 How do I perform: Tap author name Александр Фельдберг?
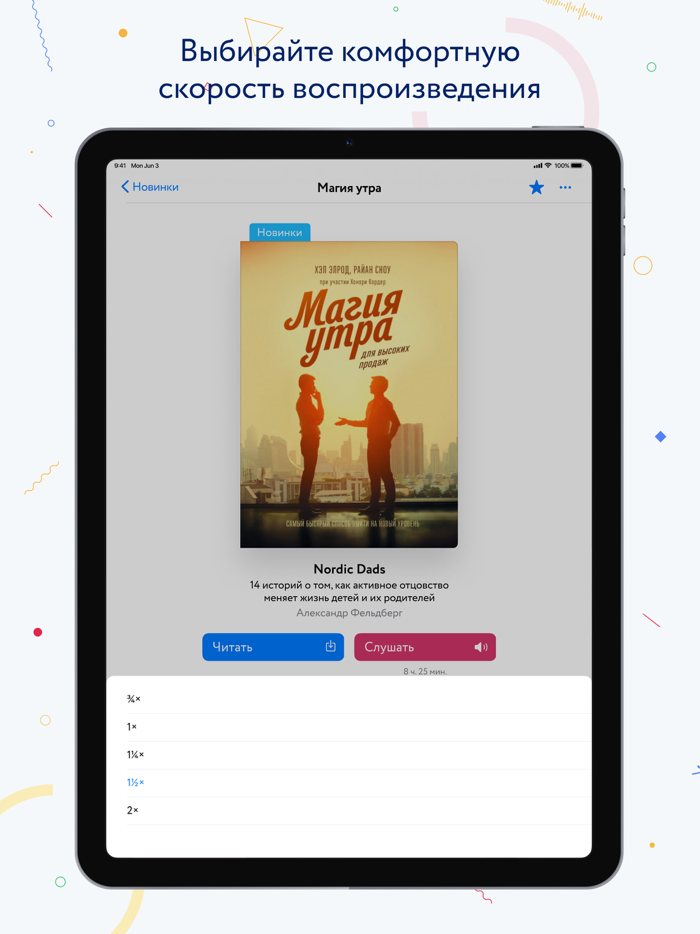[x=349, y=613]
